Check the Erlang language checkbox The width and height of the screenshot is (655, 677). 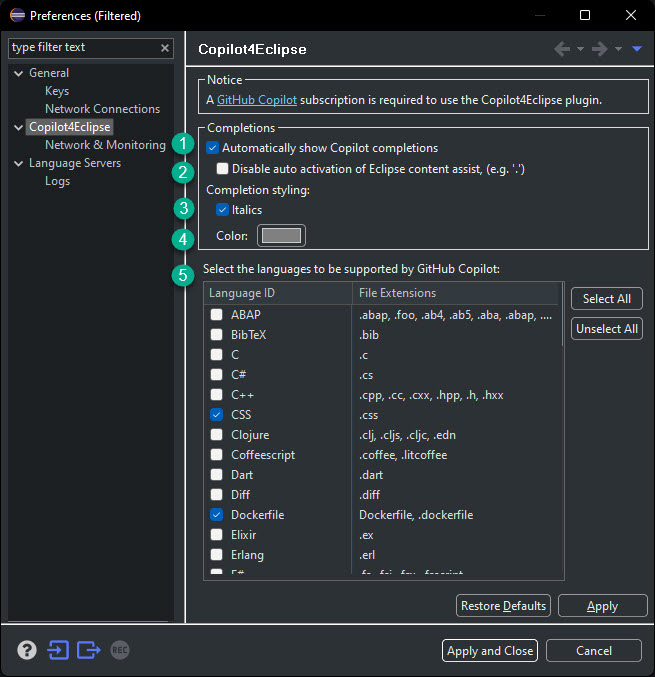pyautogui.click(x=216, y=554)
